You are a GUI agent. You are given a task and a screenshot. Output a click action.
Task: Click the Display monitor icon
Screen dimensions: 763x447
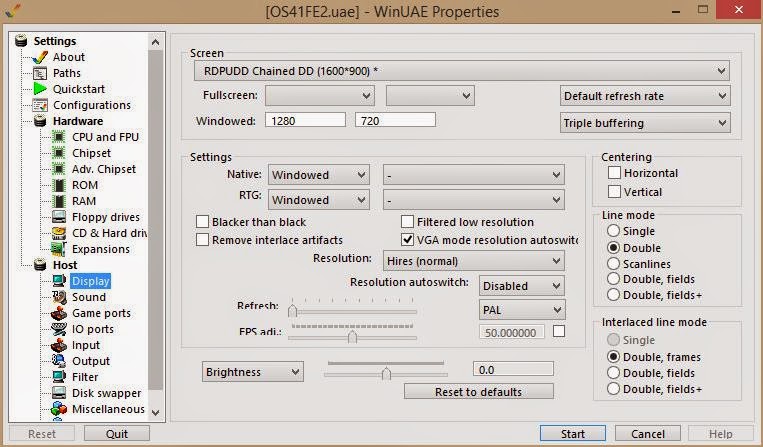[x=59, y=281]
